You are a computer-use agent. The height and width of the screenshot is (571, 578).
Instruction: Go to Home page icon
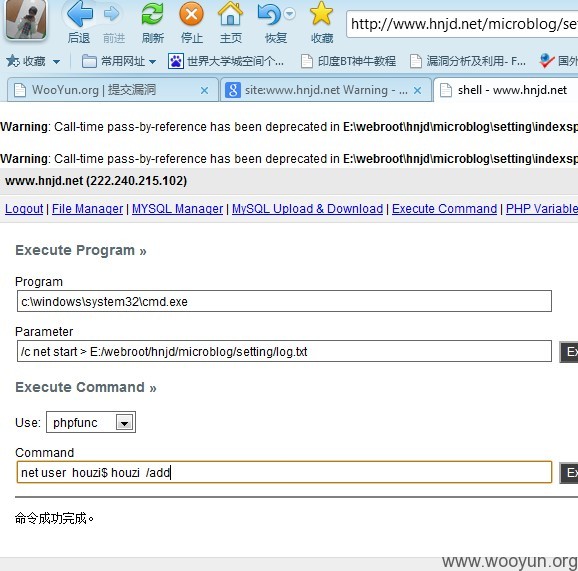coord(230,14)
